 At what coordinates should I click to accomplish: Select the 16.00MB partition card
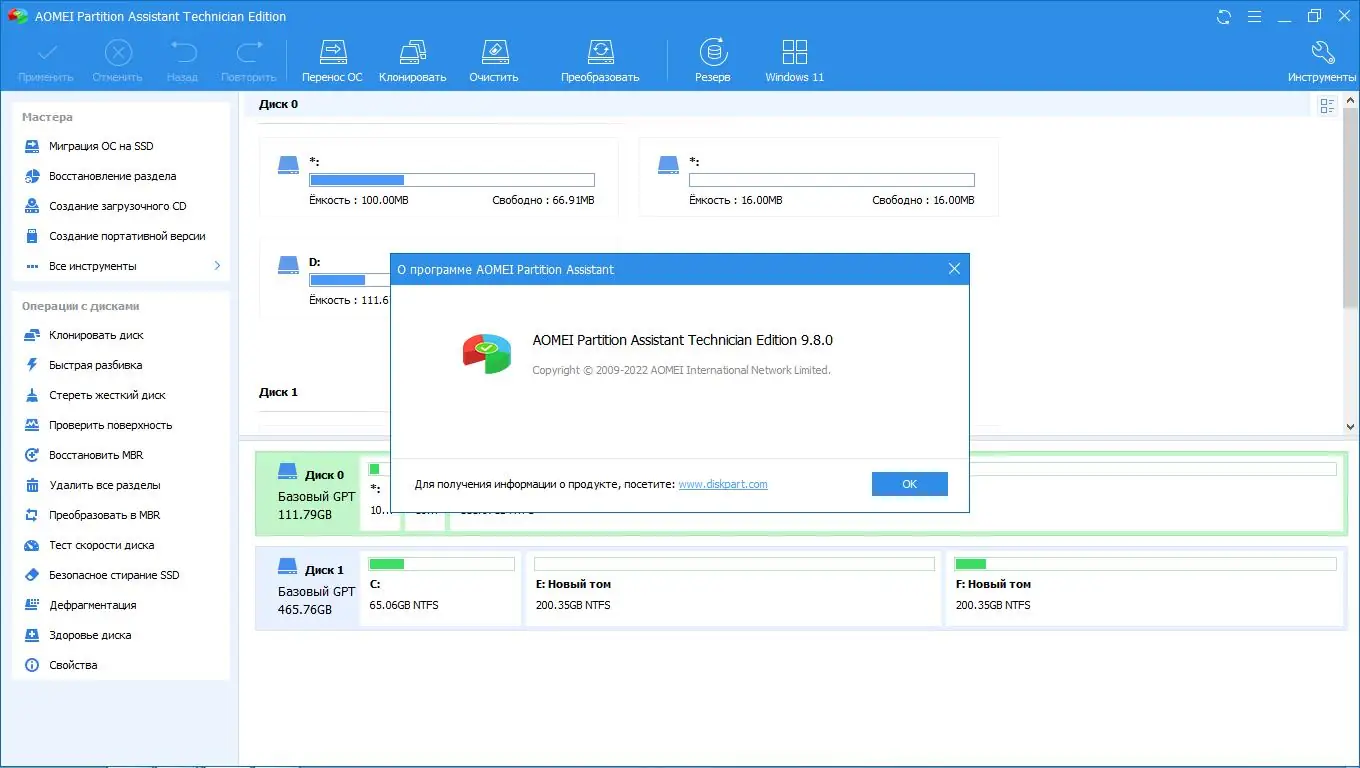(x=819, y=178)
